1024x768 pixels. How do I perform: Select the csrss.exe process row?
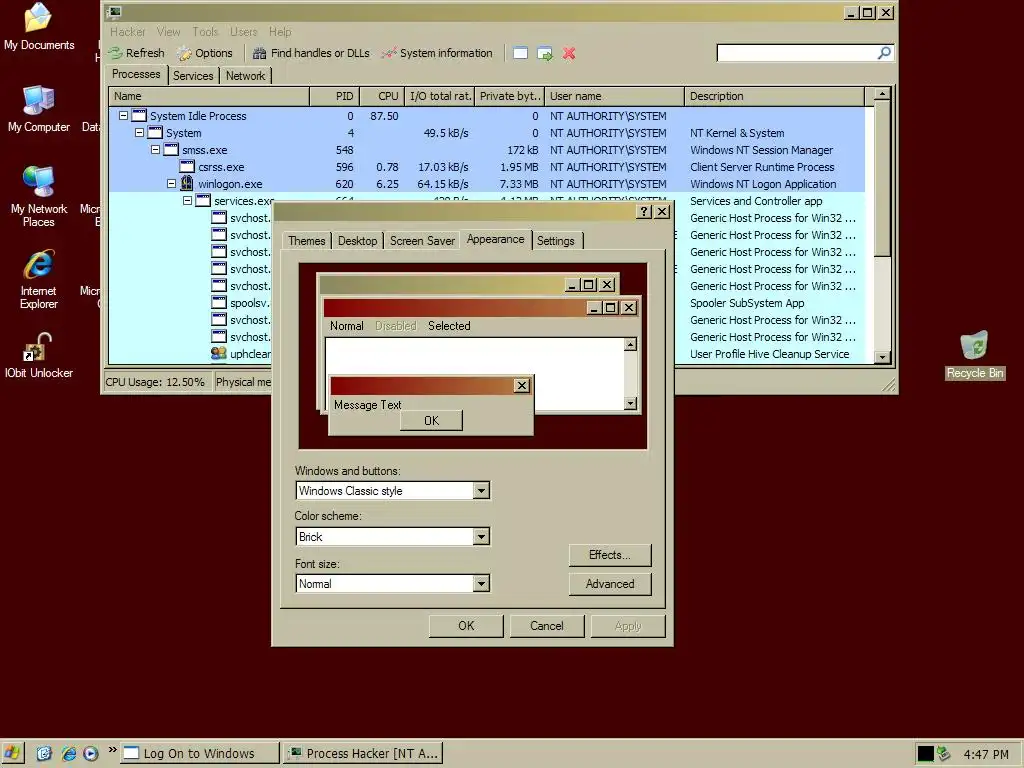(x=487, y=167)
